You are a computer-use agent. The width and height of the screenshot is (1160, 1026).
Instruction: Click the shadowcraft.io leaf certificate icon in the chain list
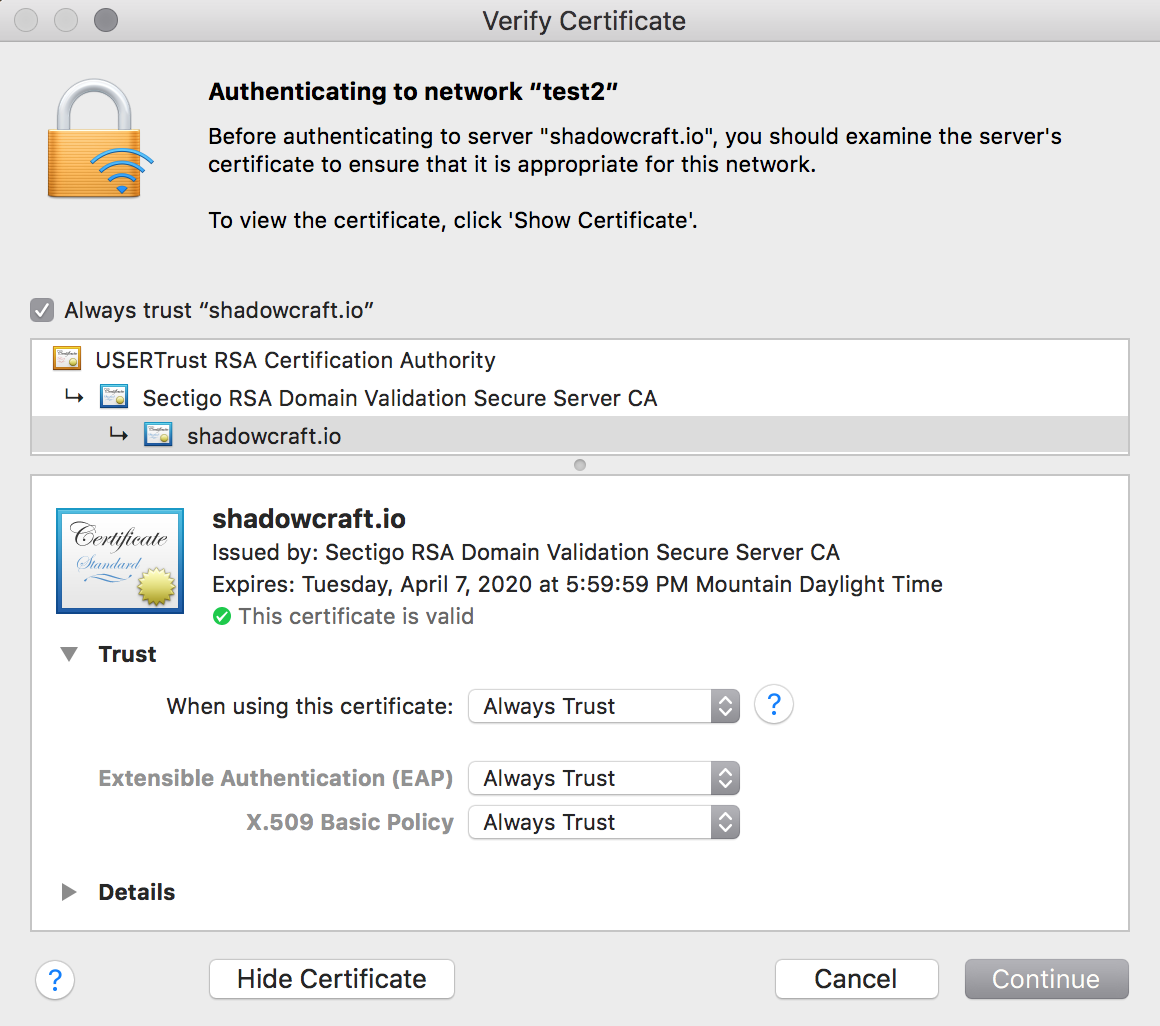pos(158,435)
